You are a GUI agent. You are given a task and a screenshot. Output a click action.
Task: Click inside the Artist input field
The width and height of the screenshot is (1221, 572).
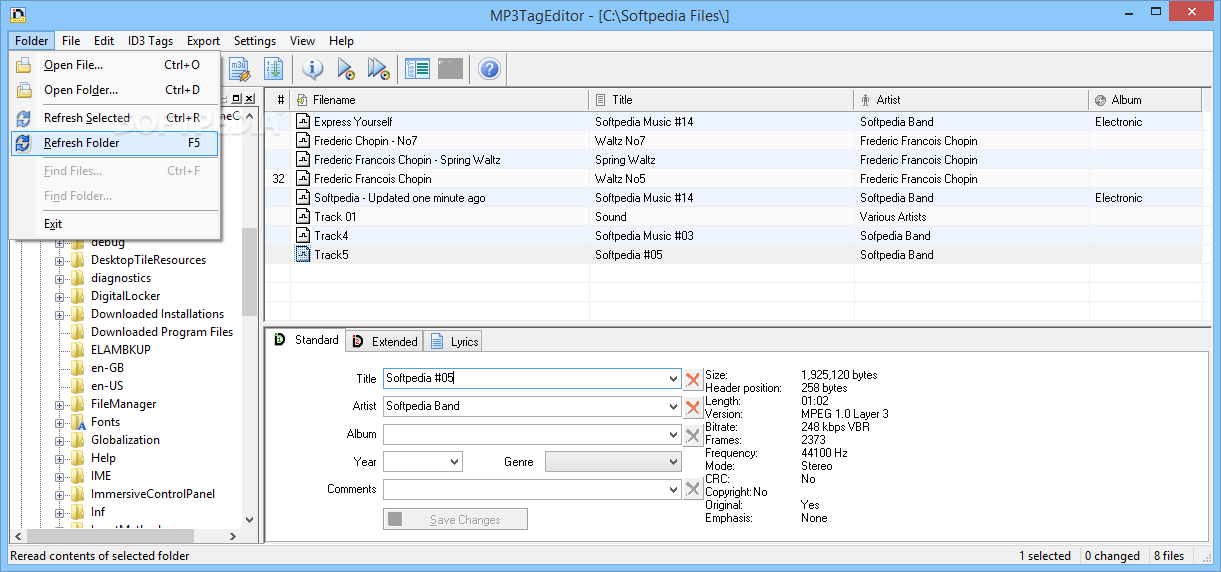[x=523, y=407]
